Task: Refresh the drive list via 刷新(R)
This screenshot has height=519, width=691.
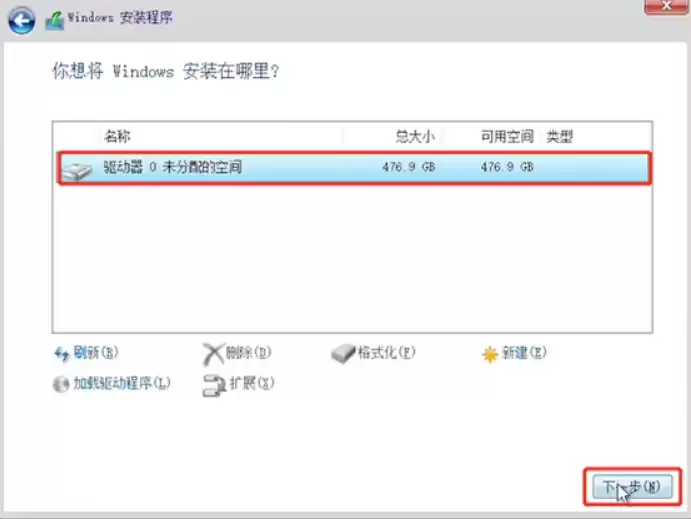Action: coord(96,352)
